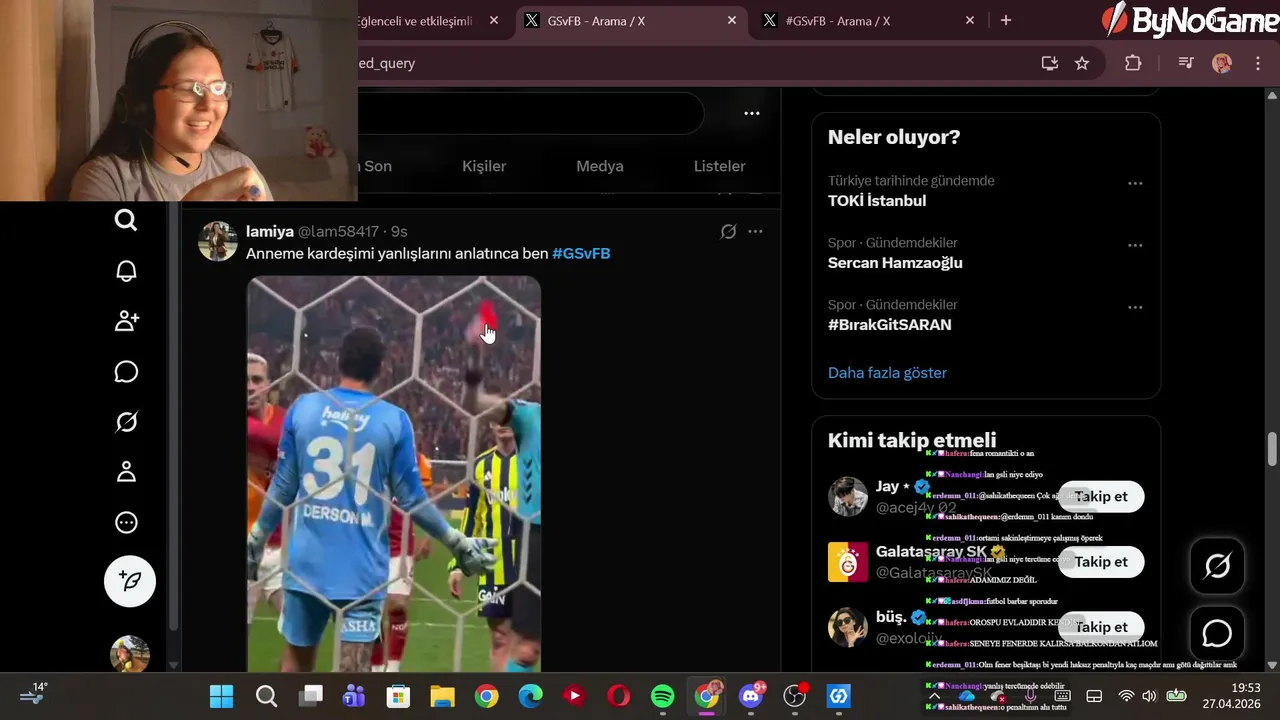
Task: Open lamiya's profile picture
Action: [x=218, y=241]
